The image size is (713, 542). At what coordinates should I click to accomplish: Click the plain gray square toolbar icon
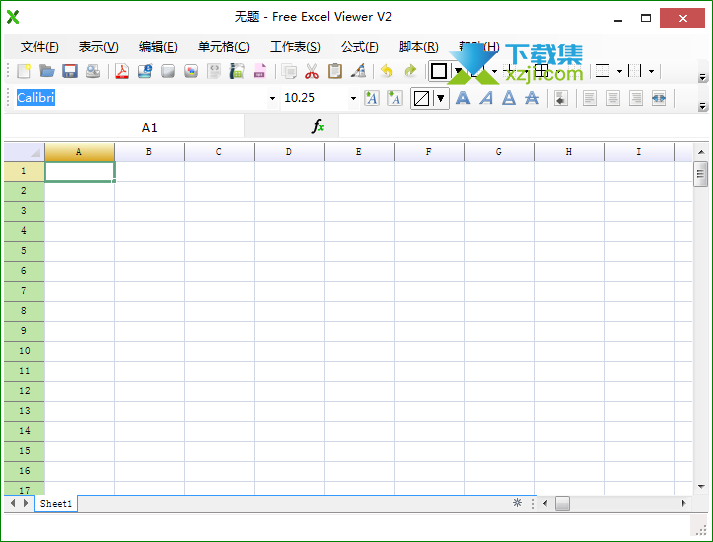[x=168, y=71]
